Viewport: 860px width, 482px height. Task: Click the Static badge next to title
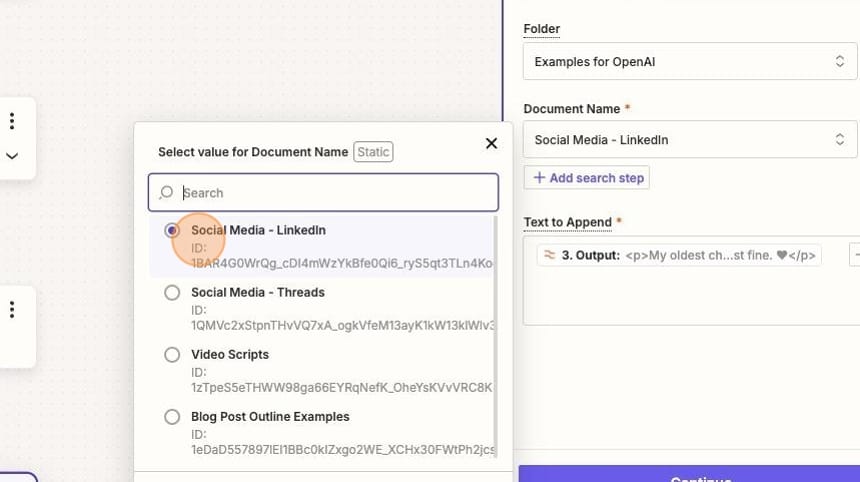(373, 152)
